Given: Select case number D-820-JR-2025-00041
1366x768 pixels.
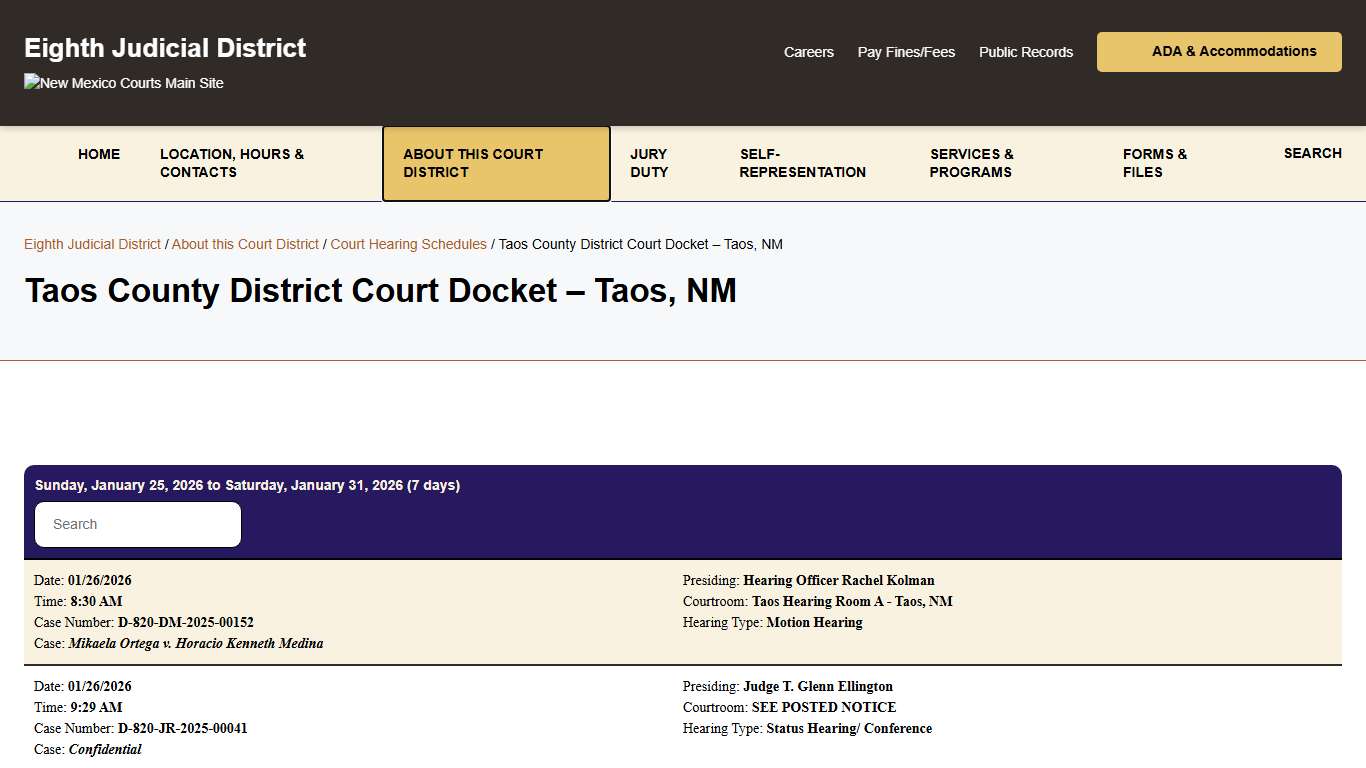Looking at the screenshot, I should point(183,728).
